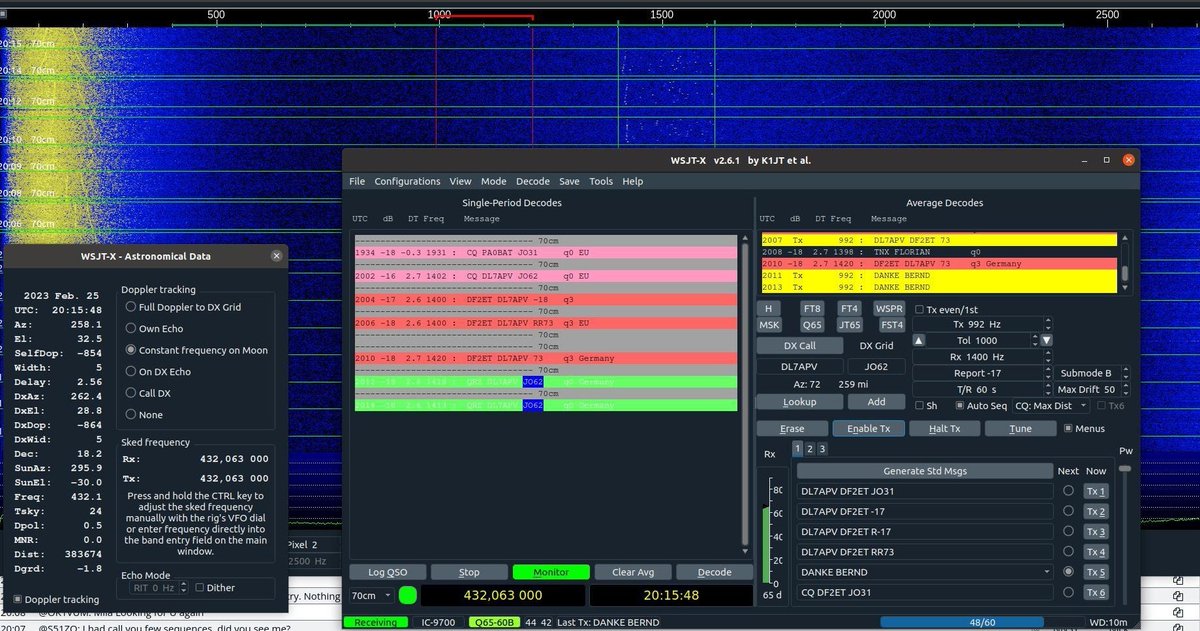Image resolution: width=1200 pixels, height=631 pixels.
Task: Click the Stop button
Action: [469, 572]
